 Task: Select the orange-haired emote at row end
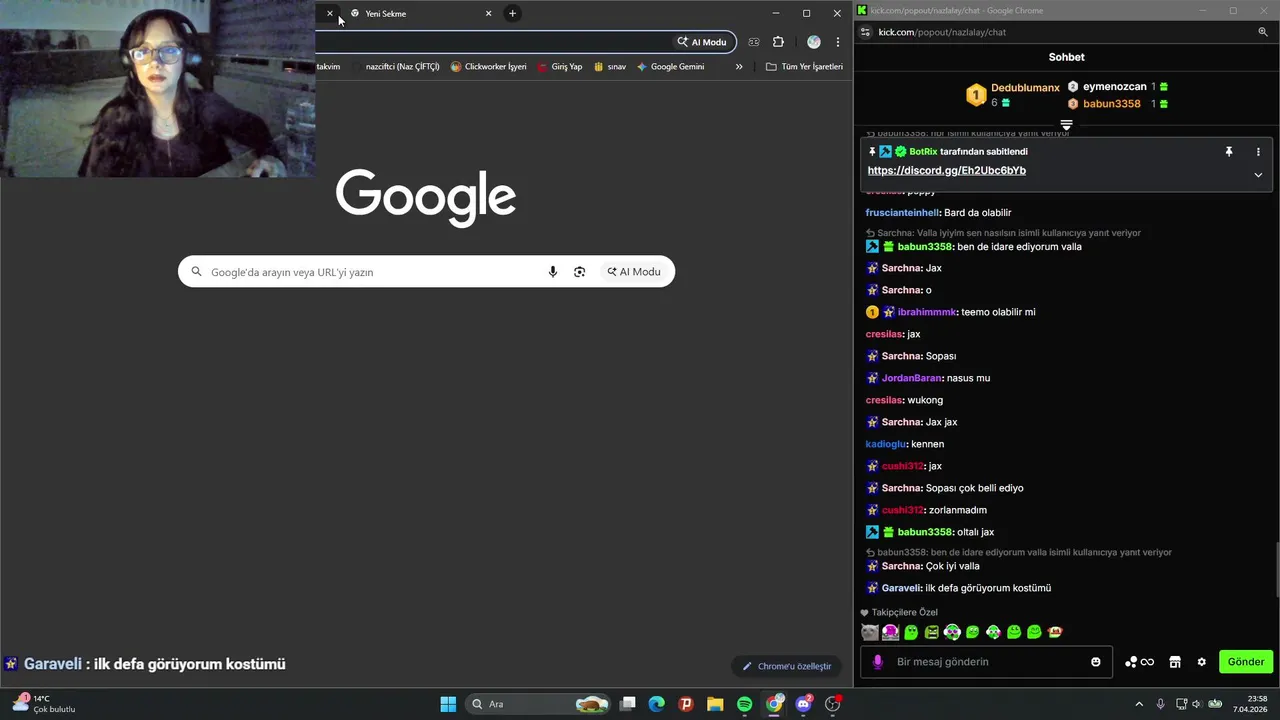point(1055,632)
